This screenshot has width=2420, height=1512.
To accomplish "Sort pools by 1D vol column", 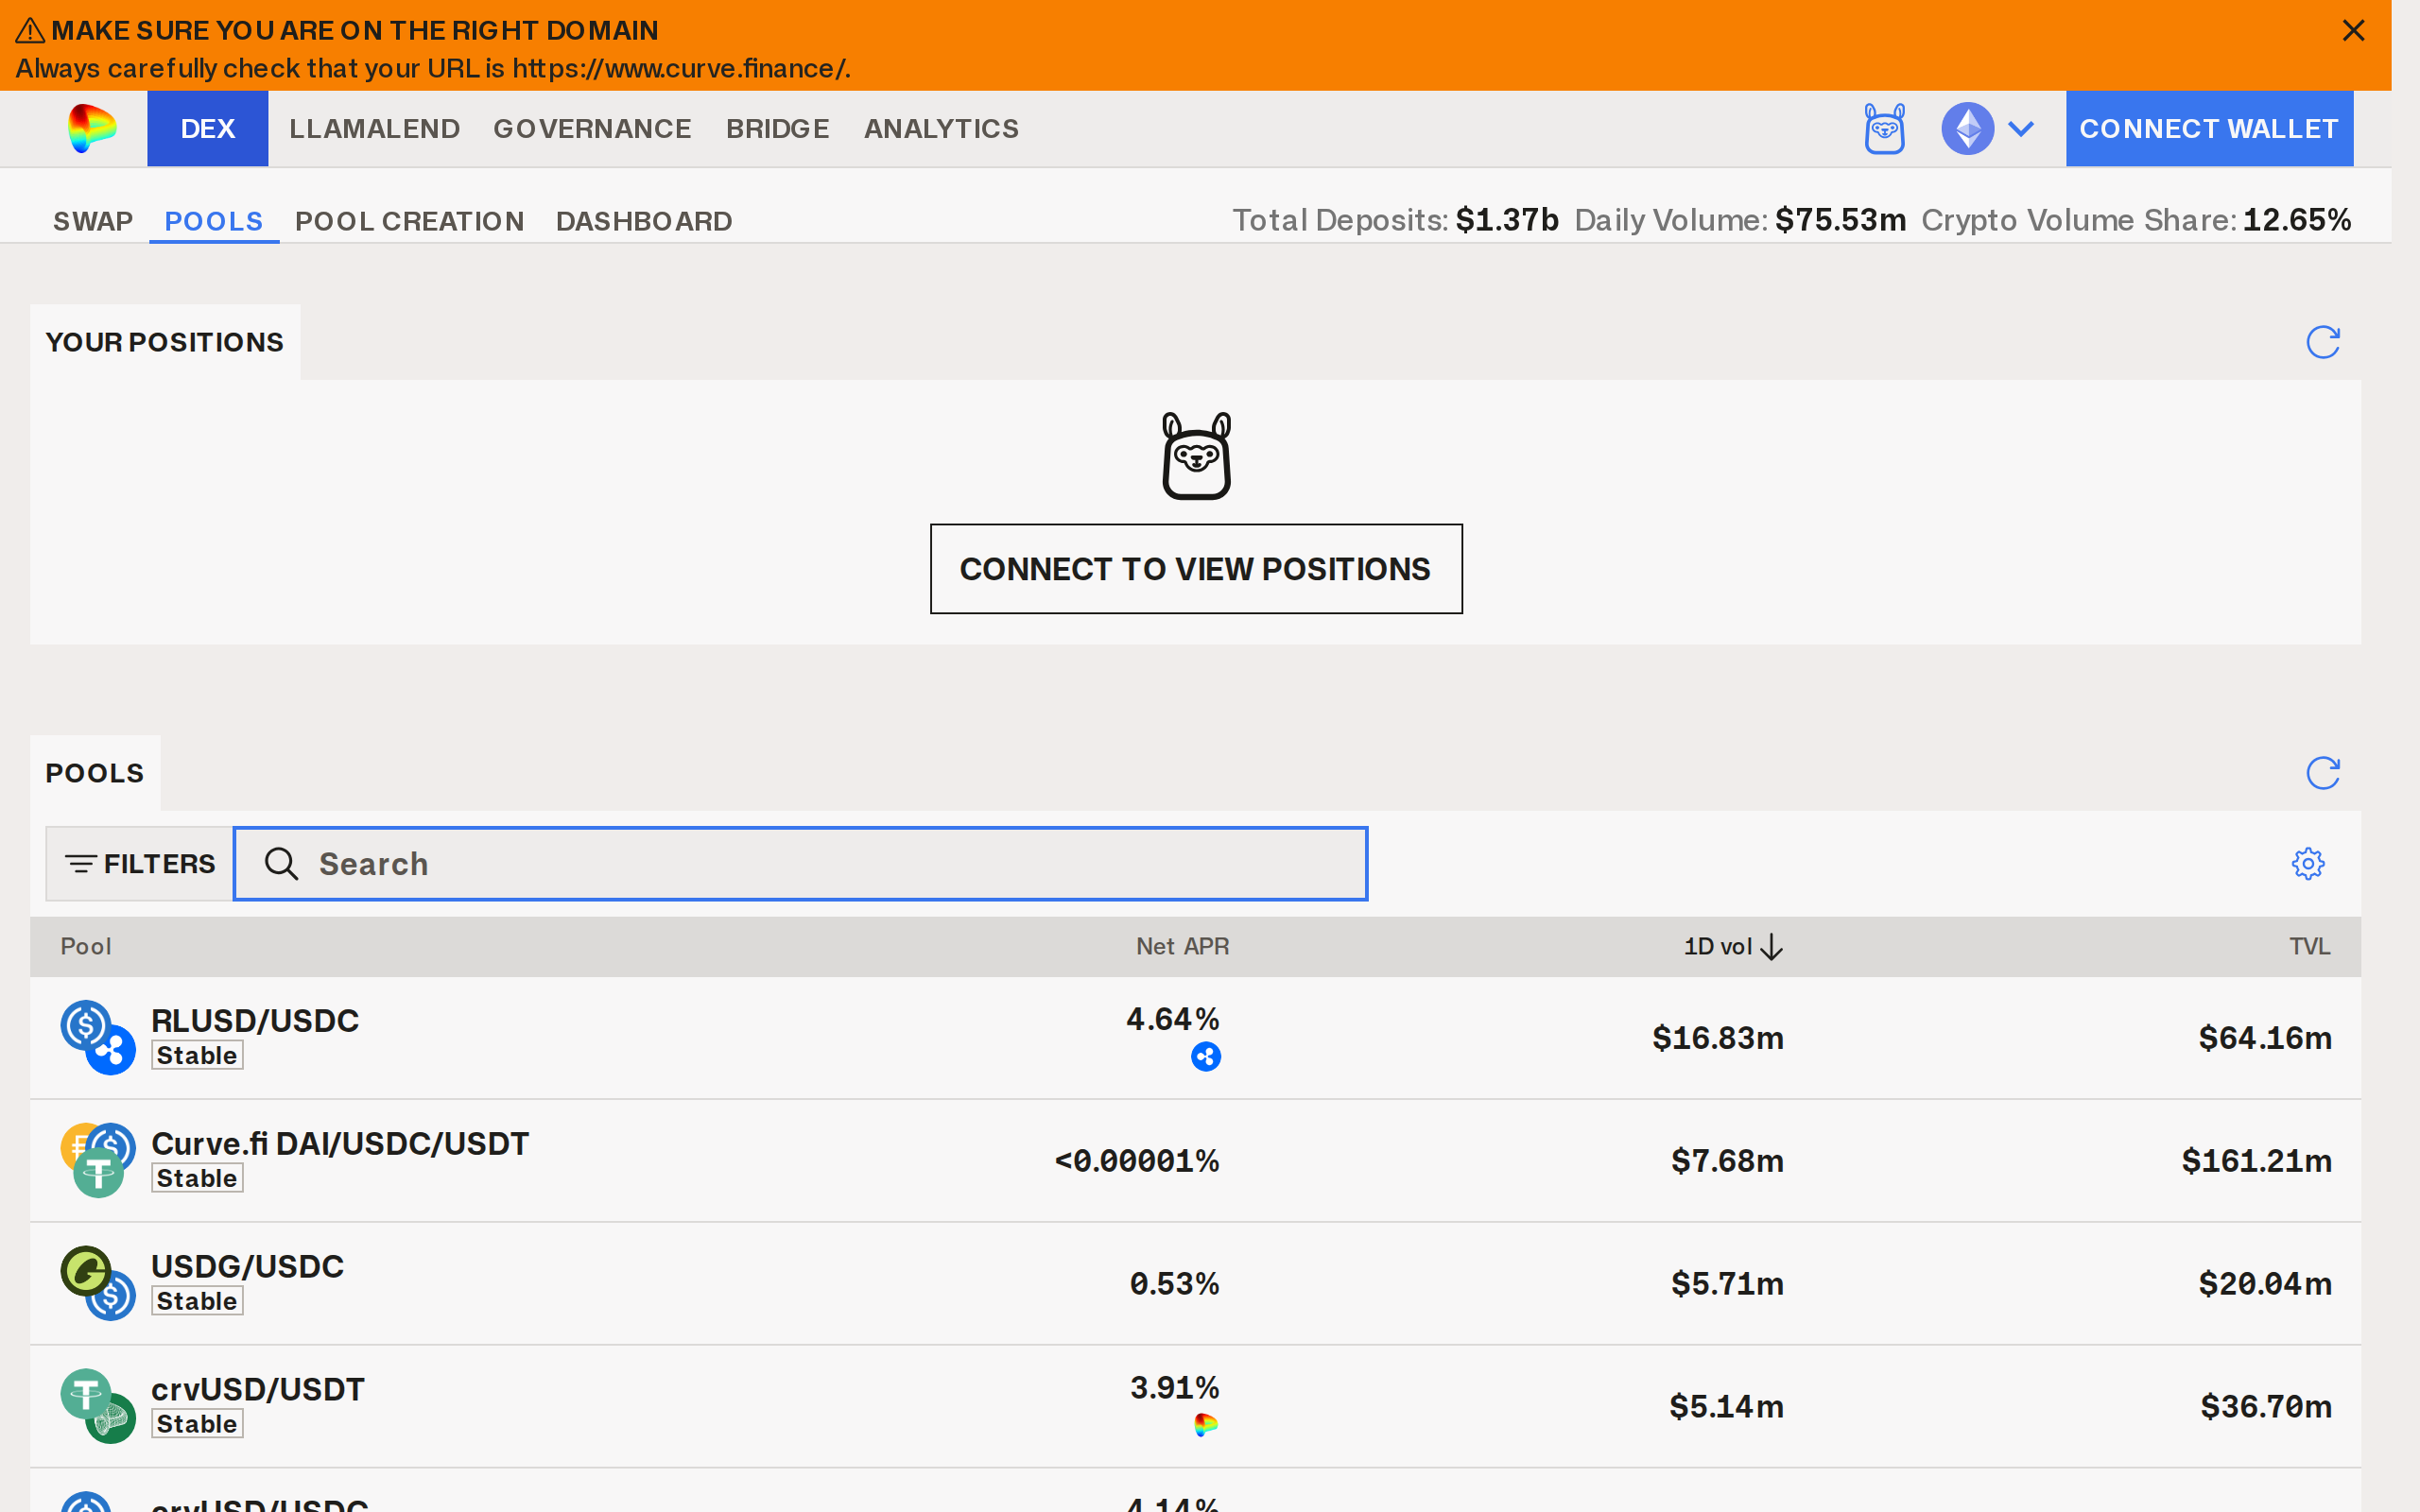I will coord(1733,946).
